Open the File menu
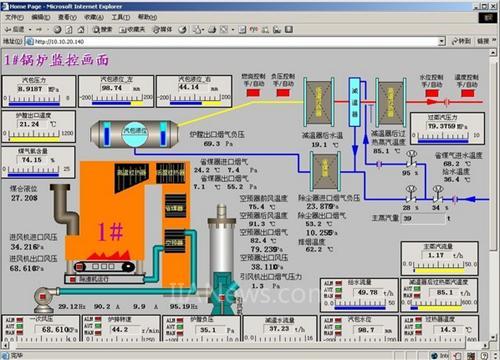Viewport: 500px width, 360px height. [x=14, y=17]
